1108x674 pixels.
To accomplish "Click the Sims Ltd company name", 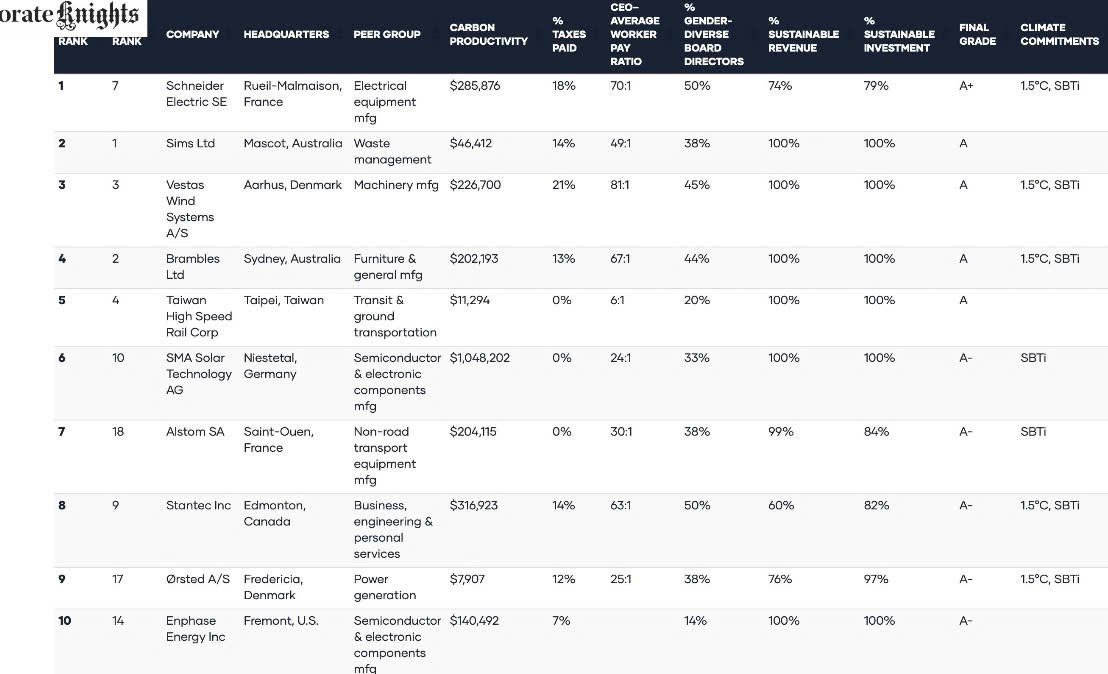I will click(x=190, y=143).
